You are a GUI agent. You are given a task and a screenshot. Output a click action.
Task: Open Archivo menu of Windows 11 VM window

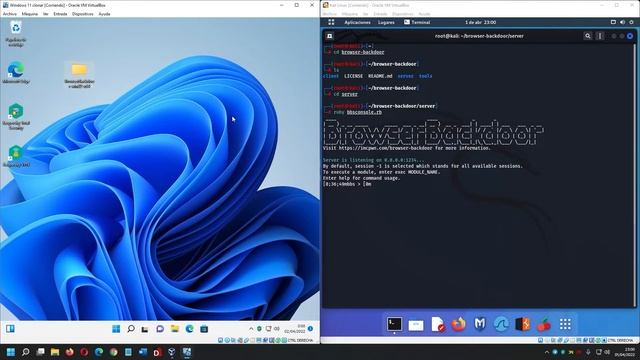[x=10, y=14]
